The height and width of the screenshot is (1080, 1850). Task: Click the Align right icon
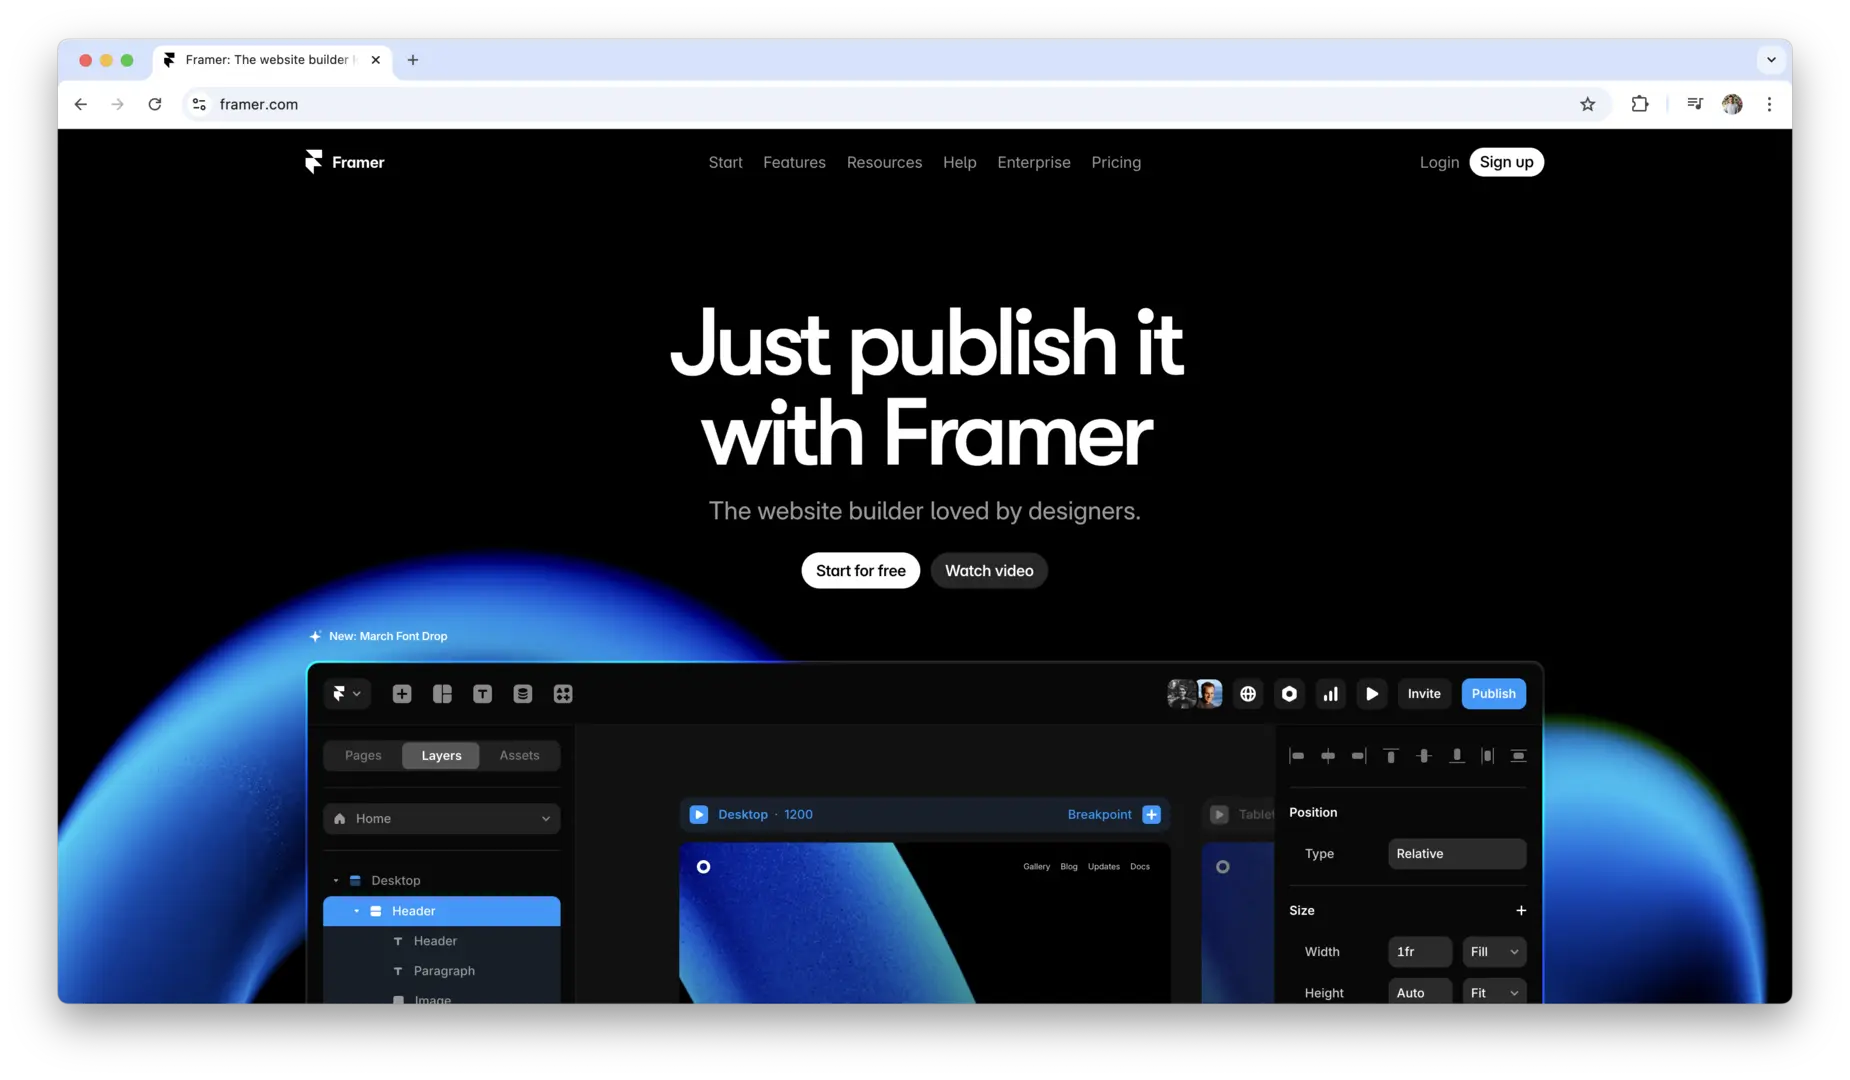click(x=1359, y=756)
